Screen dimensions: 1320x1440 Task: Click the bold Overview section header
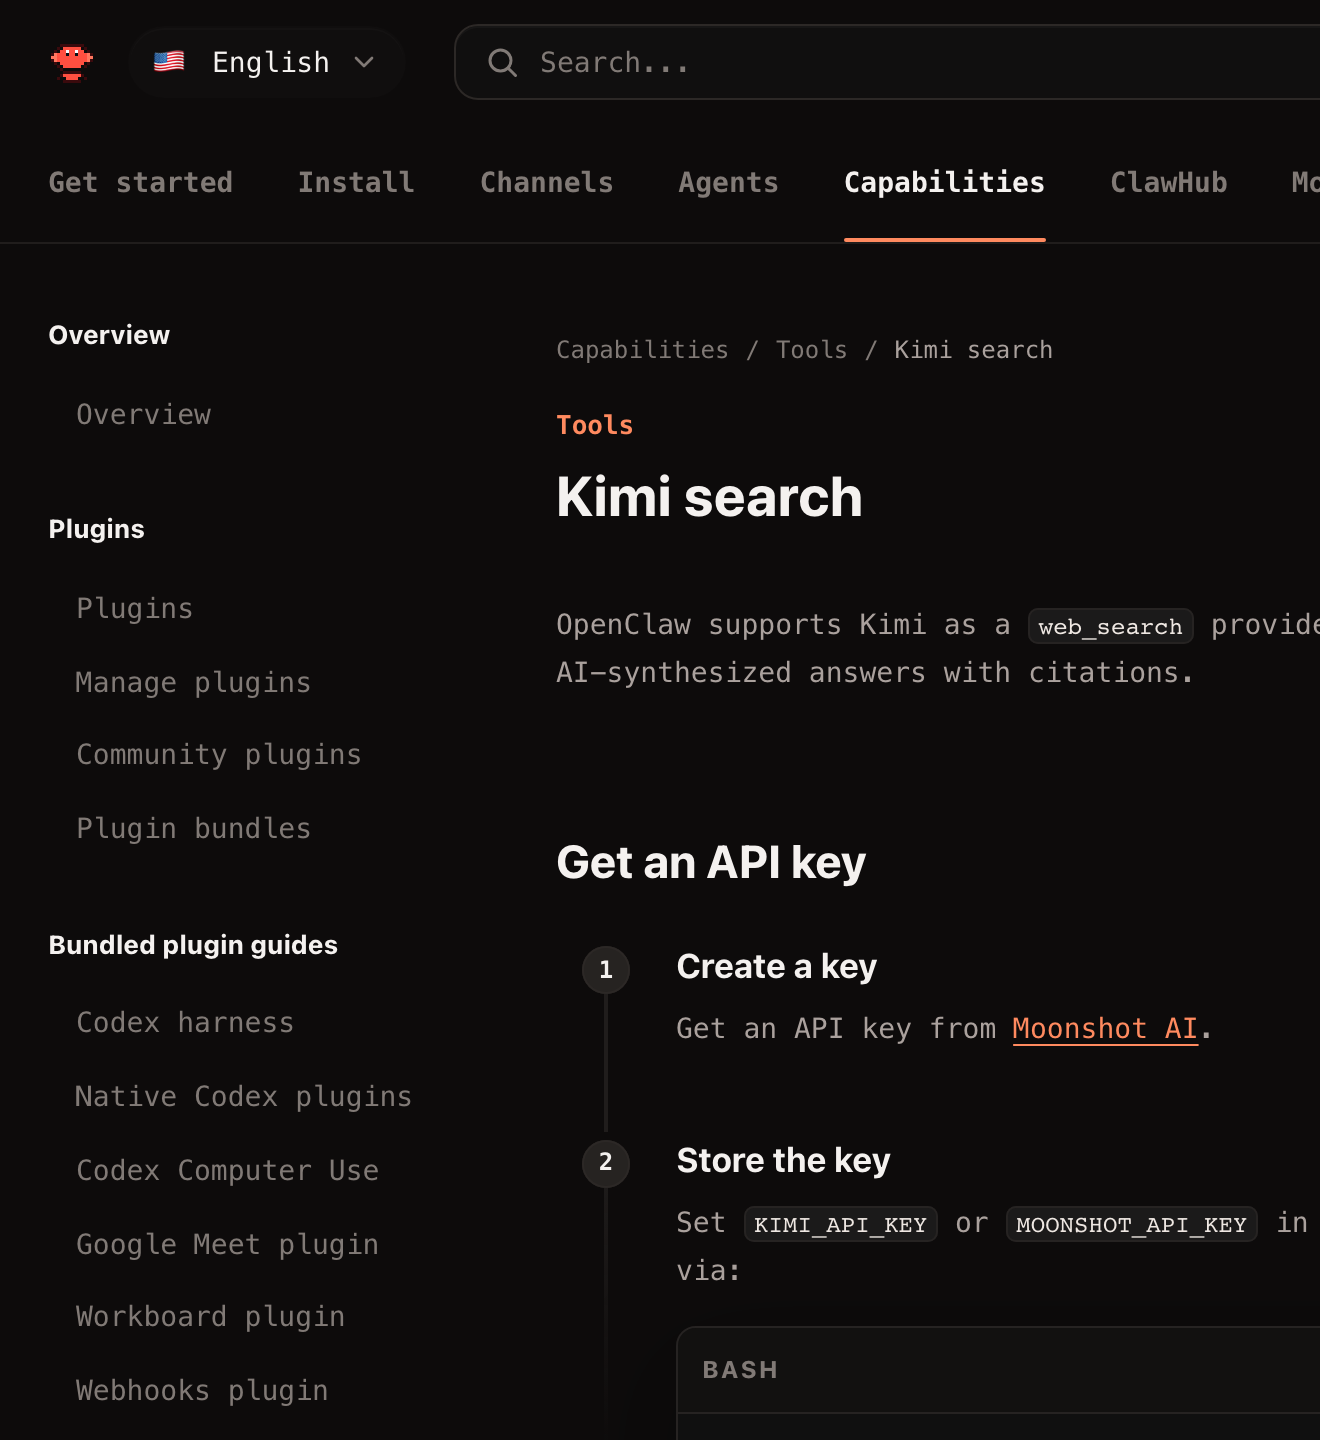109,335
